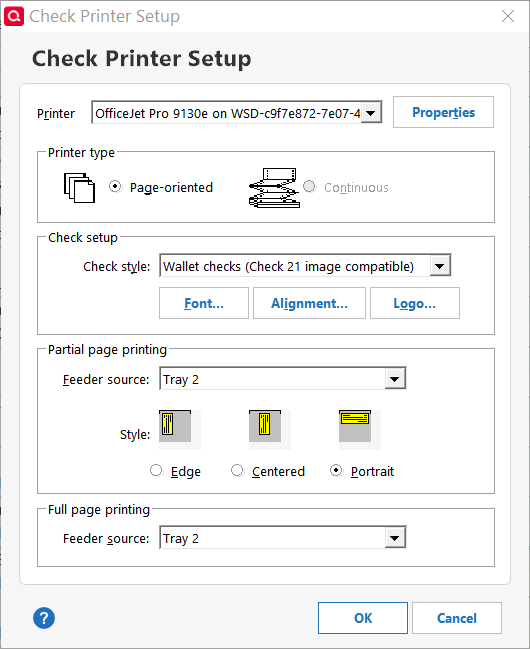Click the Font... button
This screenshot has width=530, height=649.
[x=204, y=303]
